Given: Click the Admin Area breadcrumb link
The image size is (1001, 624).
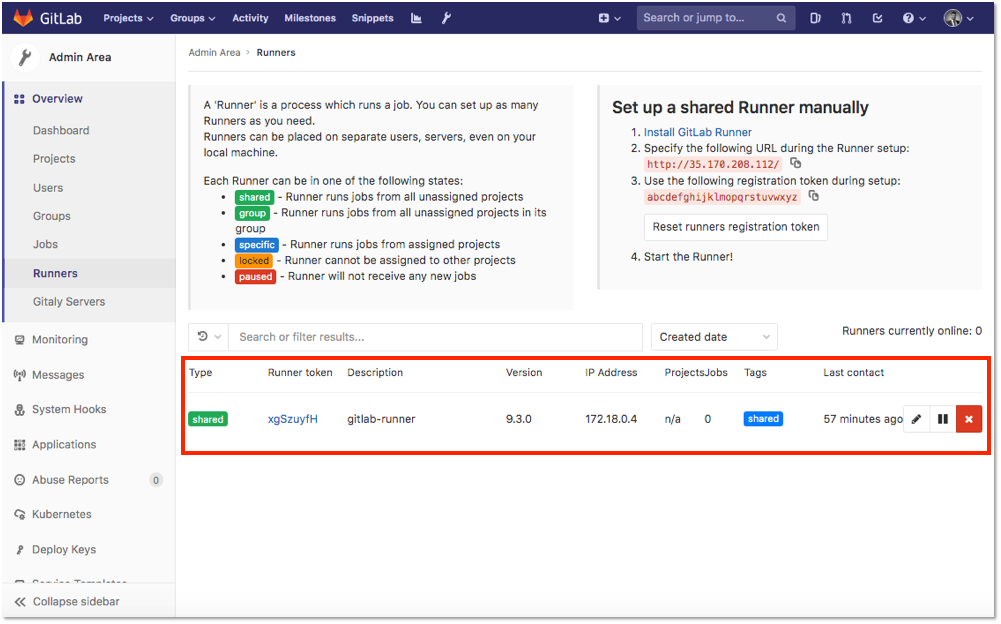Looking at the screenshot, I should [x=214, y=52].
